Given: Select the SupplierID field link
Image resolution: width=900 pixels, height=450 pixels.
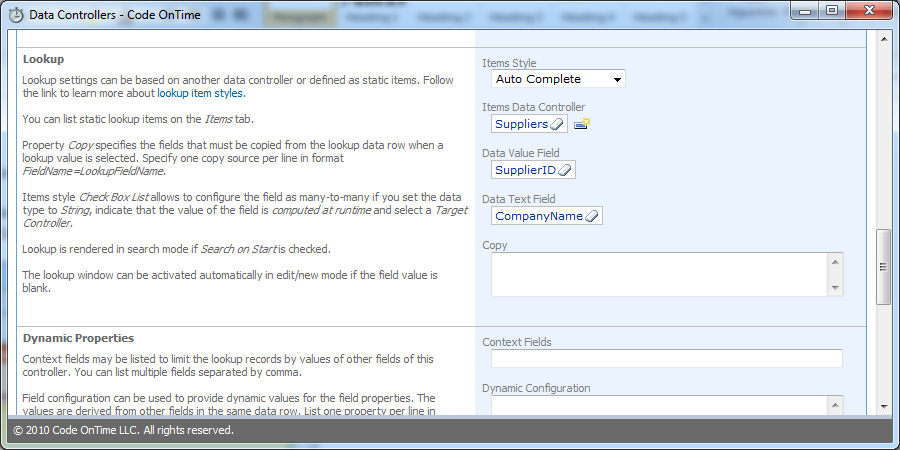Looking at the screenshot, I should coord(526,170).
